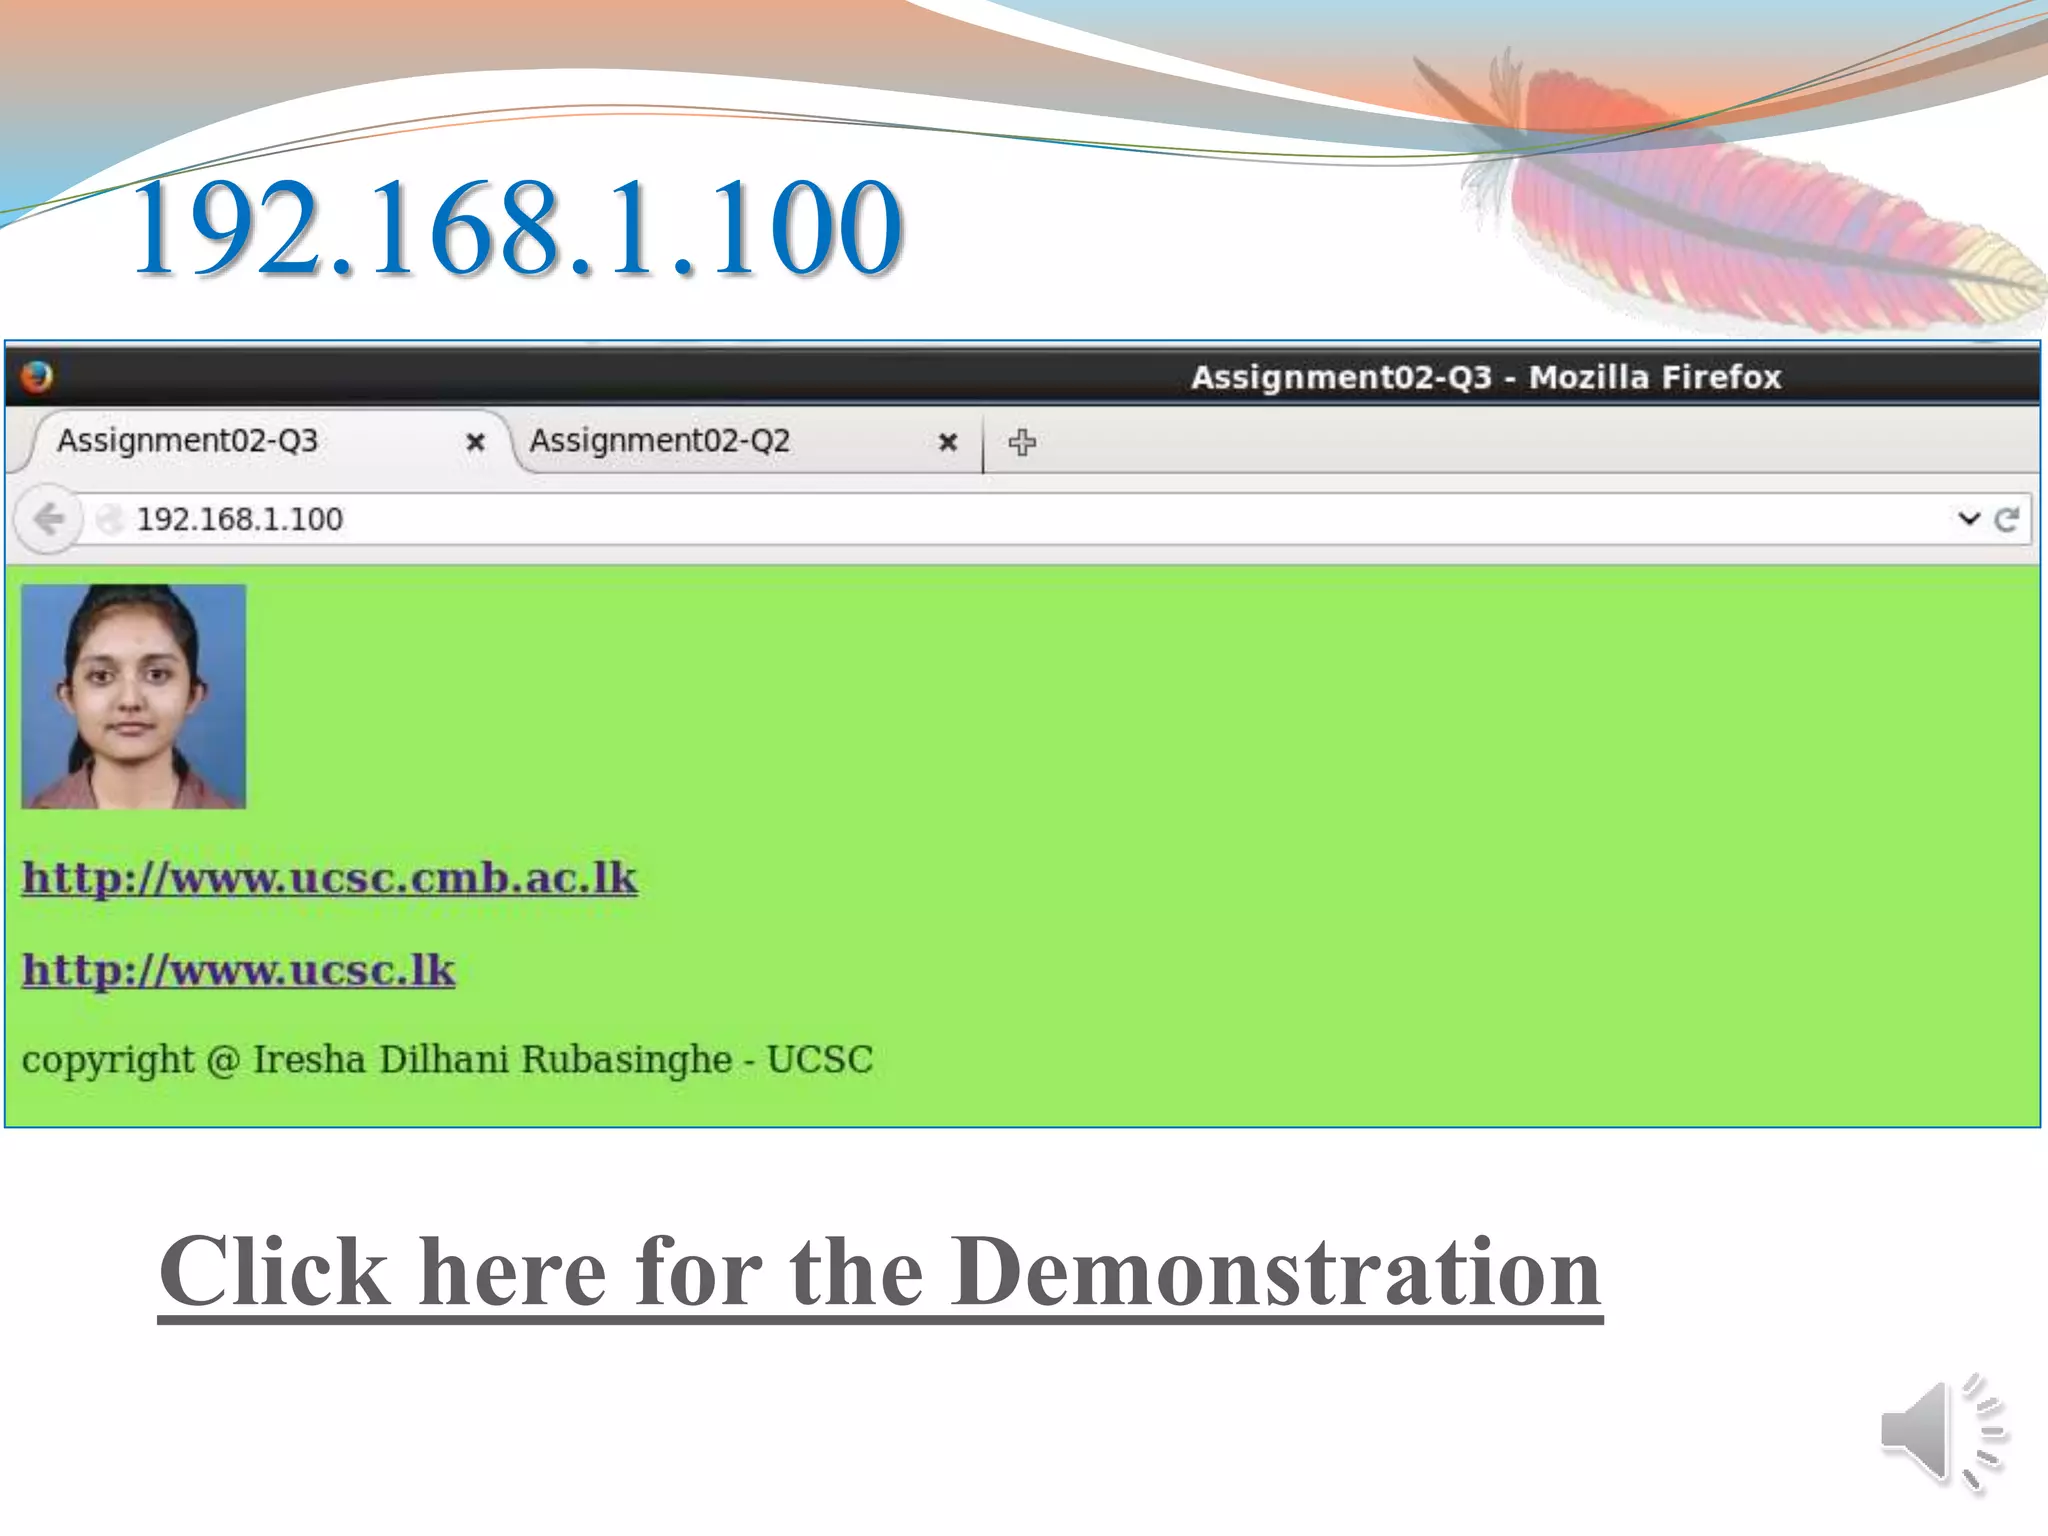Close the Assignment02-Q2 tab
The image size is (2048, 1536).
(948, 442)
